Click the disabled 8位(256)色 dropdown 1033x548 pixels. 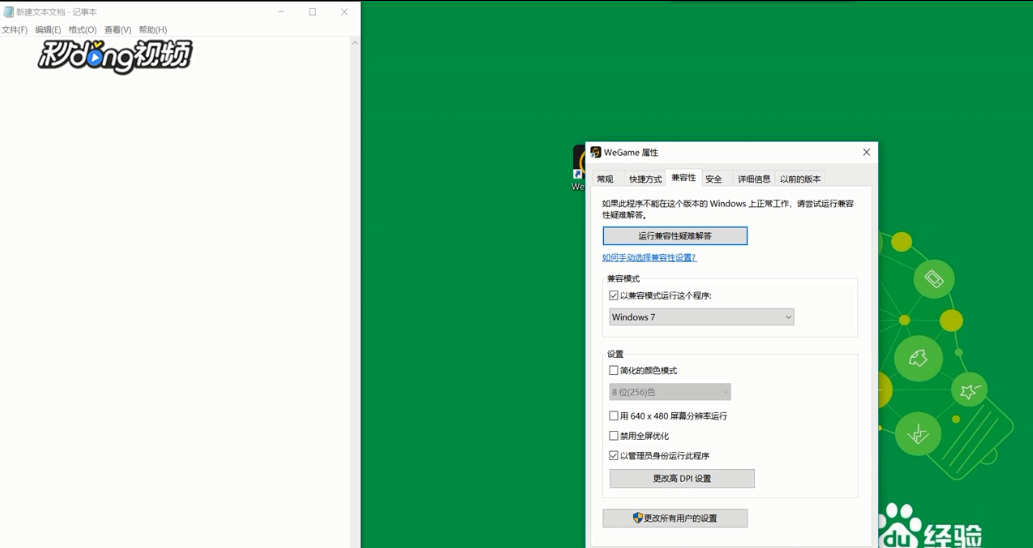pyautogui.click(x=669, y=392)
